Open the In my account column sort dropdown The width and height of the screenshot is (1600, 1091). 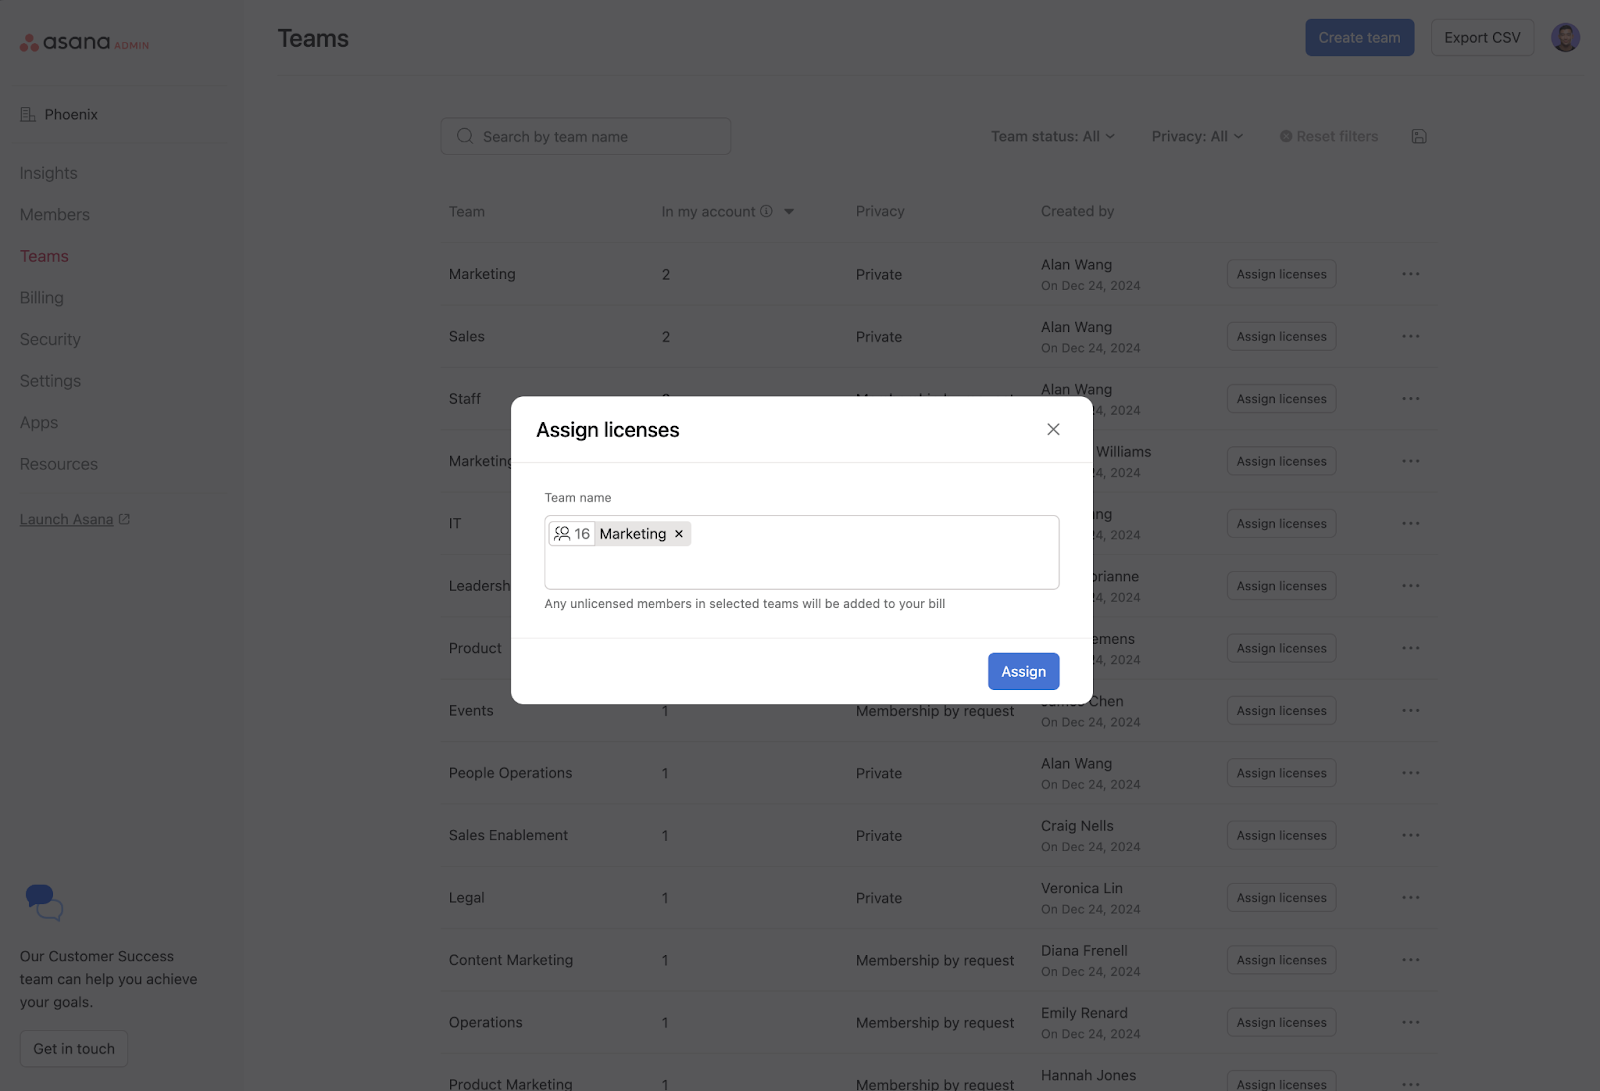coord(788,211)
